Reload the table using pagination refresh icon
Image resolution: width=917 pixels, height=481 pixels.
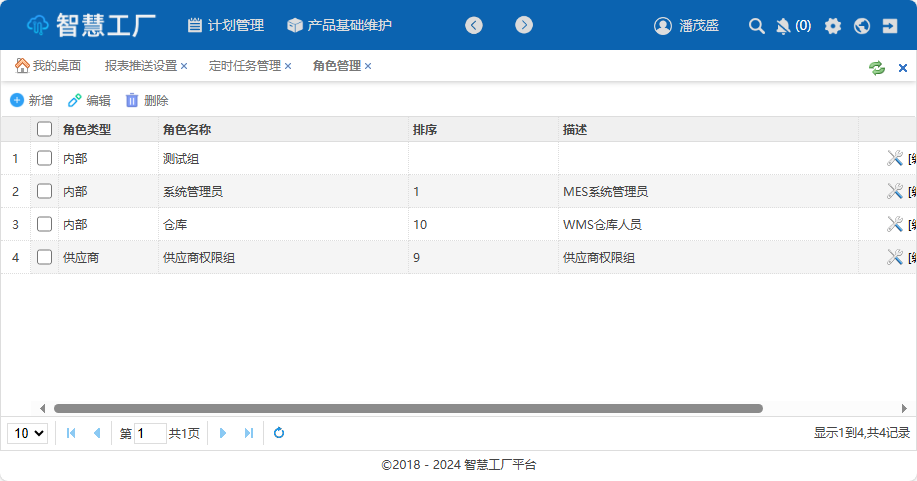[x=279, y=433]
